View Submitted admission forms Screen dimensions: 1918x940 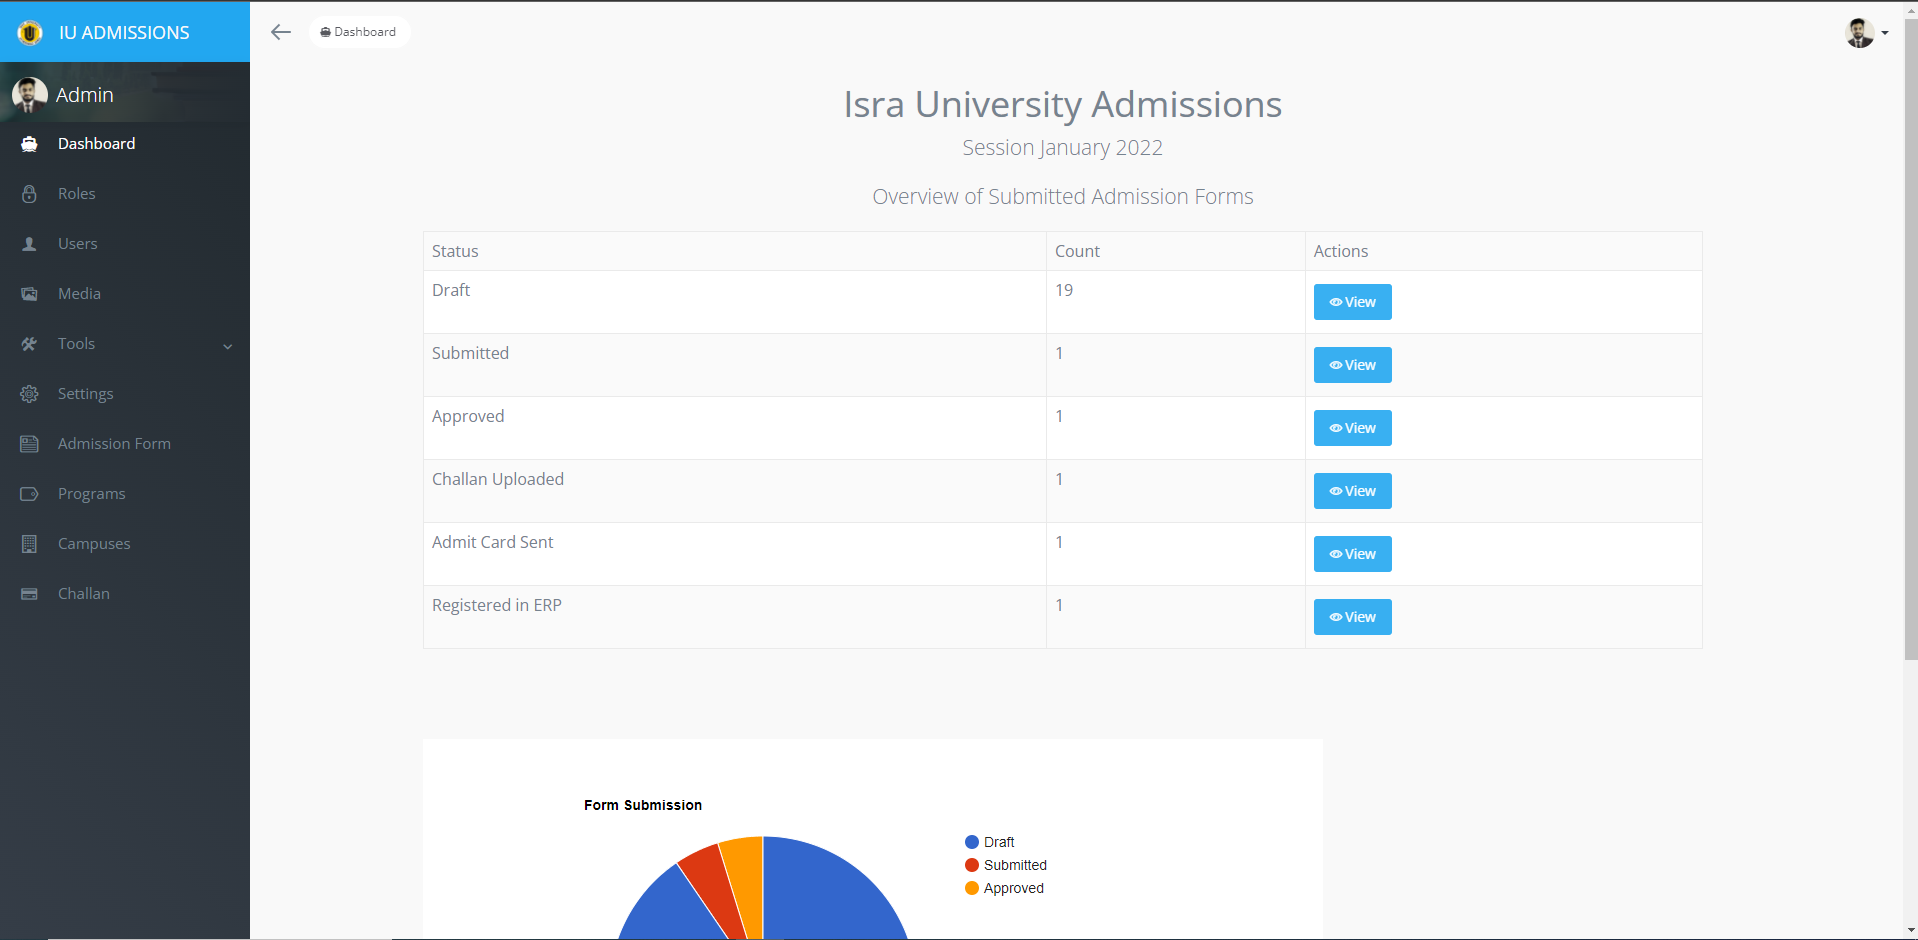point(1352,365)
